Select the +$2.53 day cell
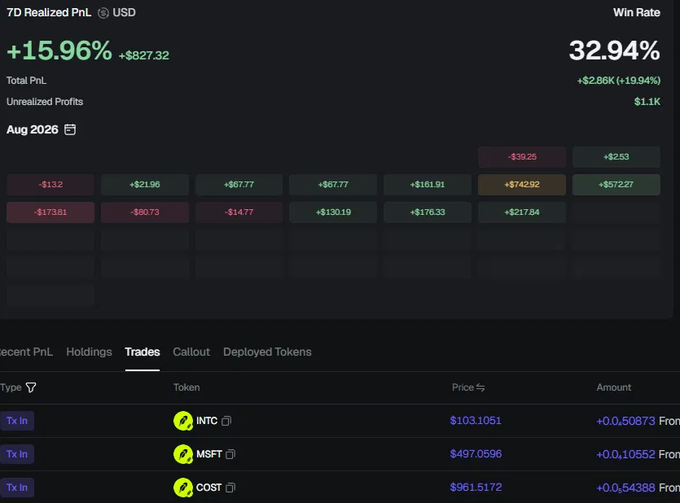680x503 pixels. coord(616,157)
